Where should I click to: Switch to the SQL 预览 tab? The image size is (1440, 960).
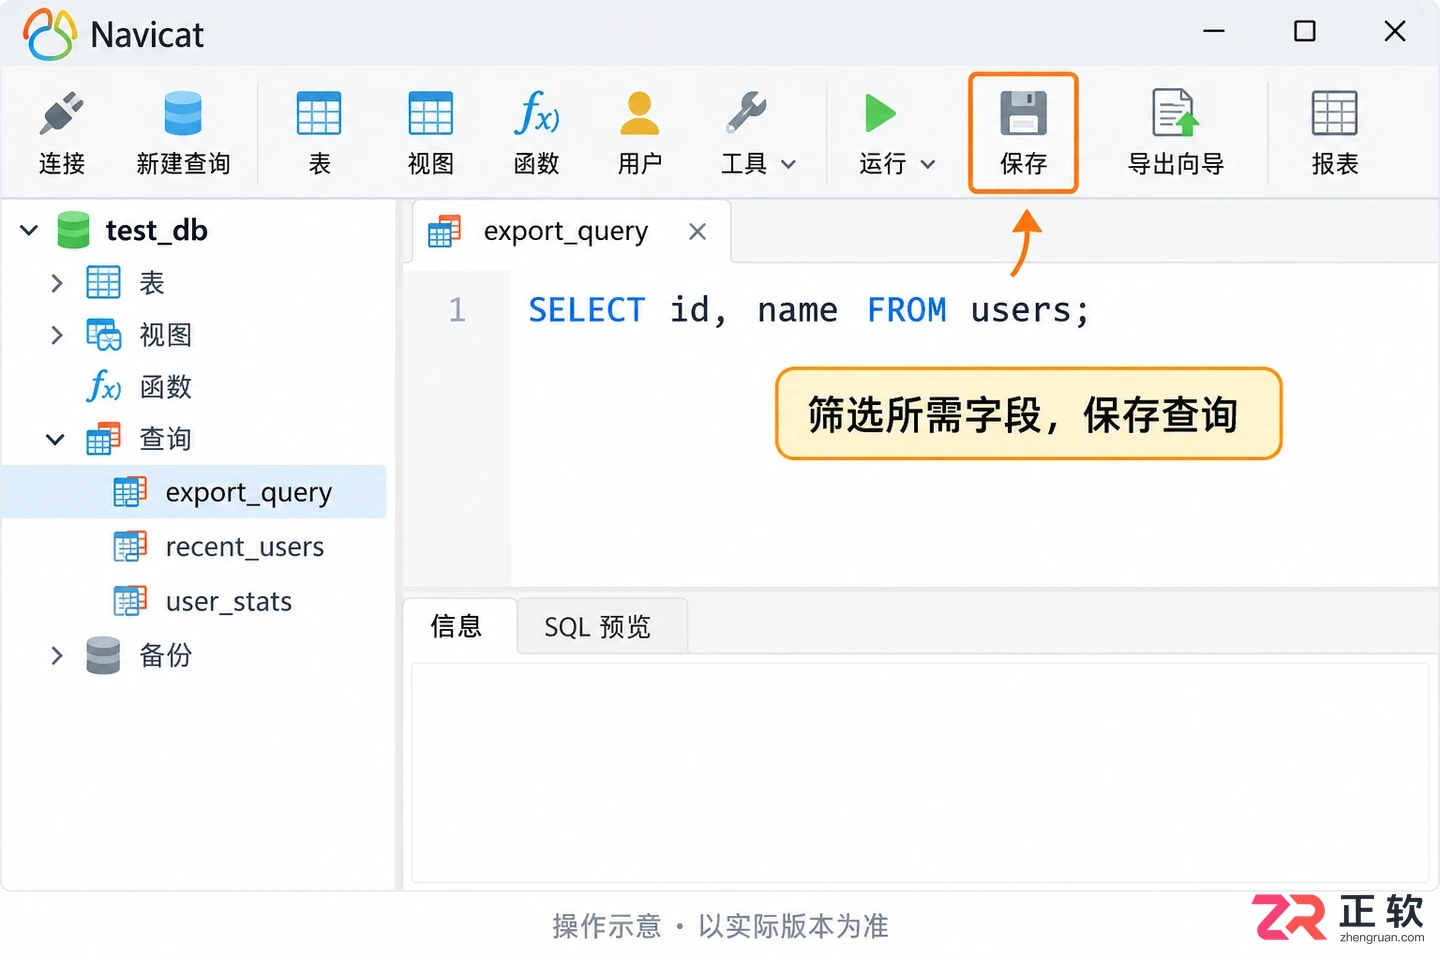602,627
